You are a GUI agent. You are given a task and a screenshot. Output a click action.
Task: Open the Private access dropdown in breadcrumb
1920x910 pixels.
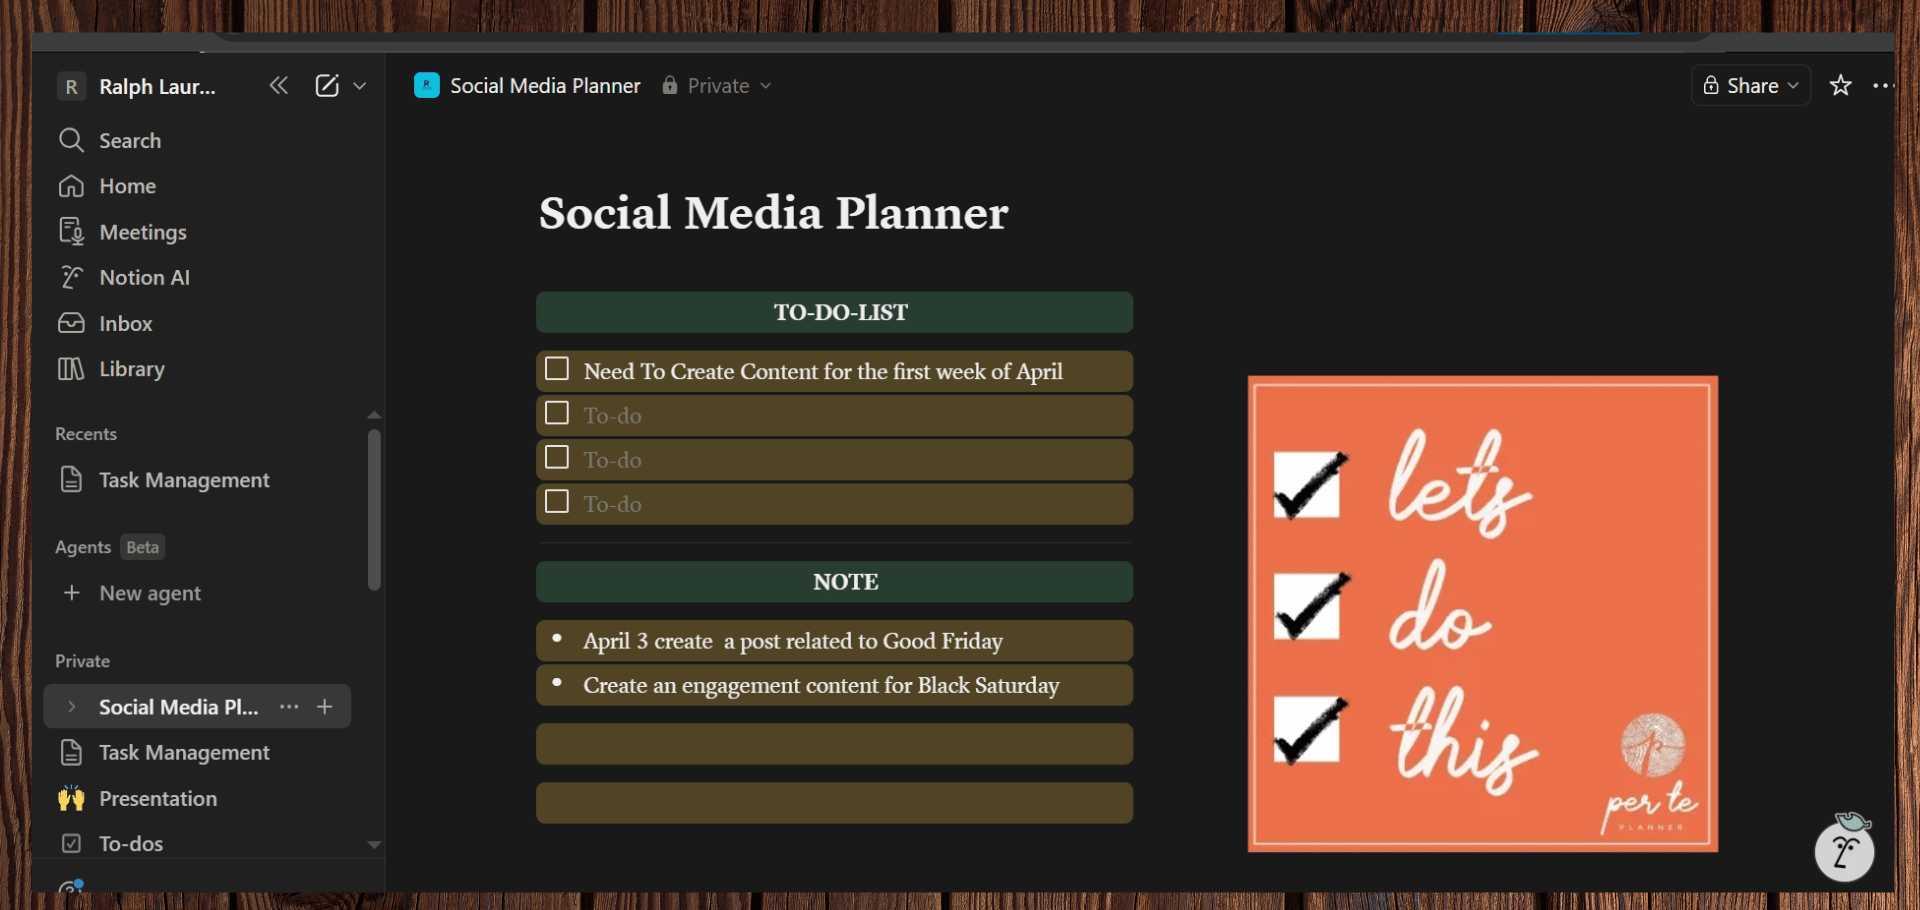[x=718, y=86]
